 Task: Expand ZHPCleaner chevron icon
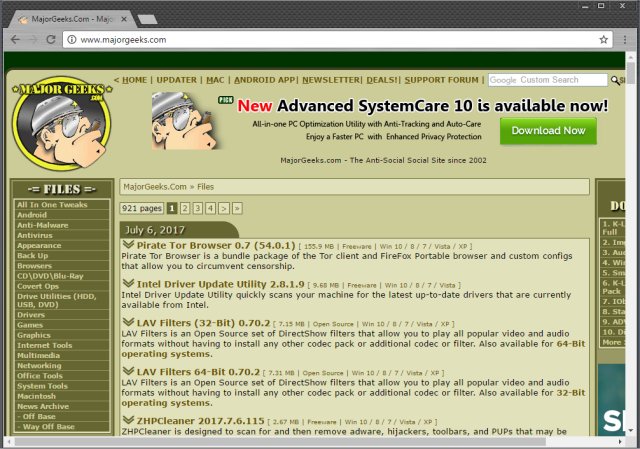tap(129, 420)
